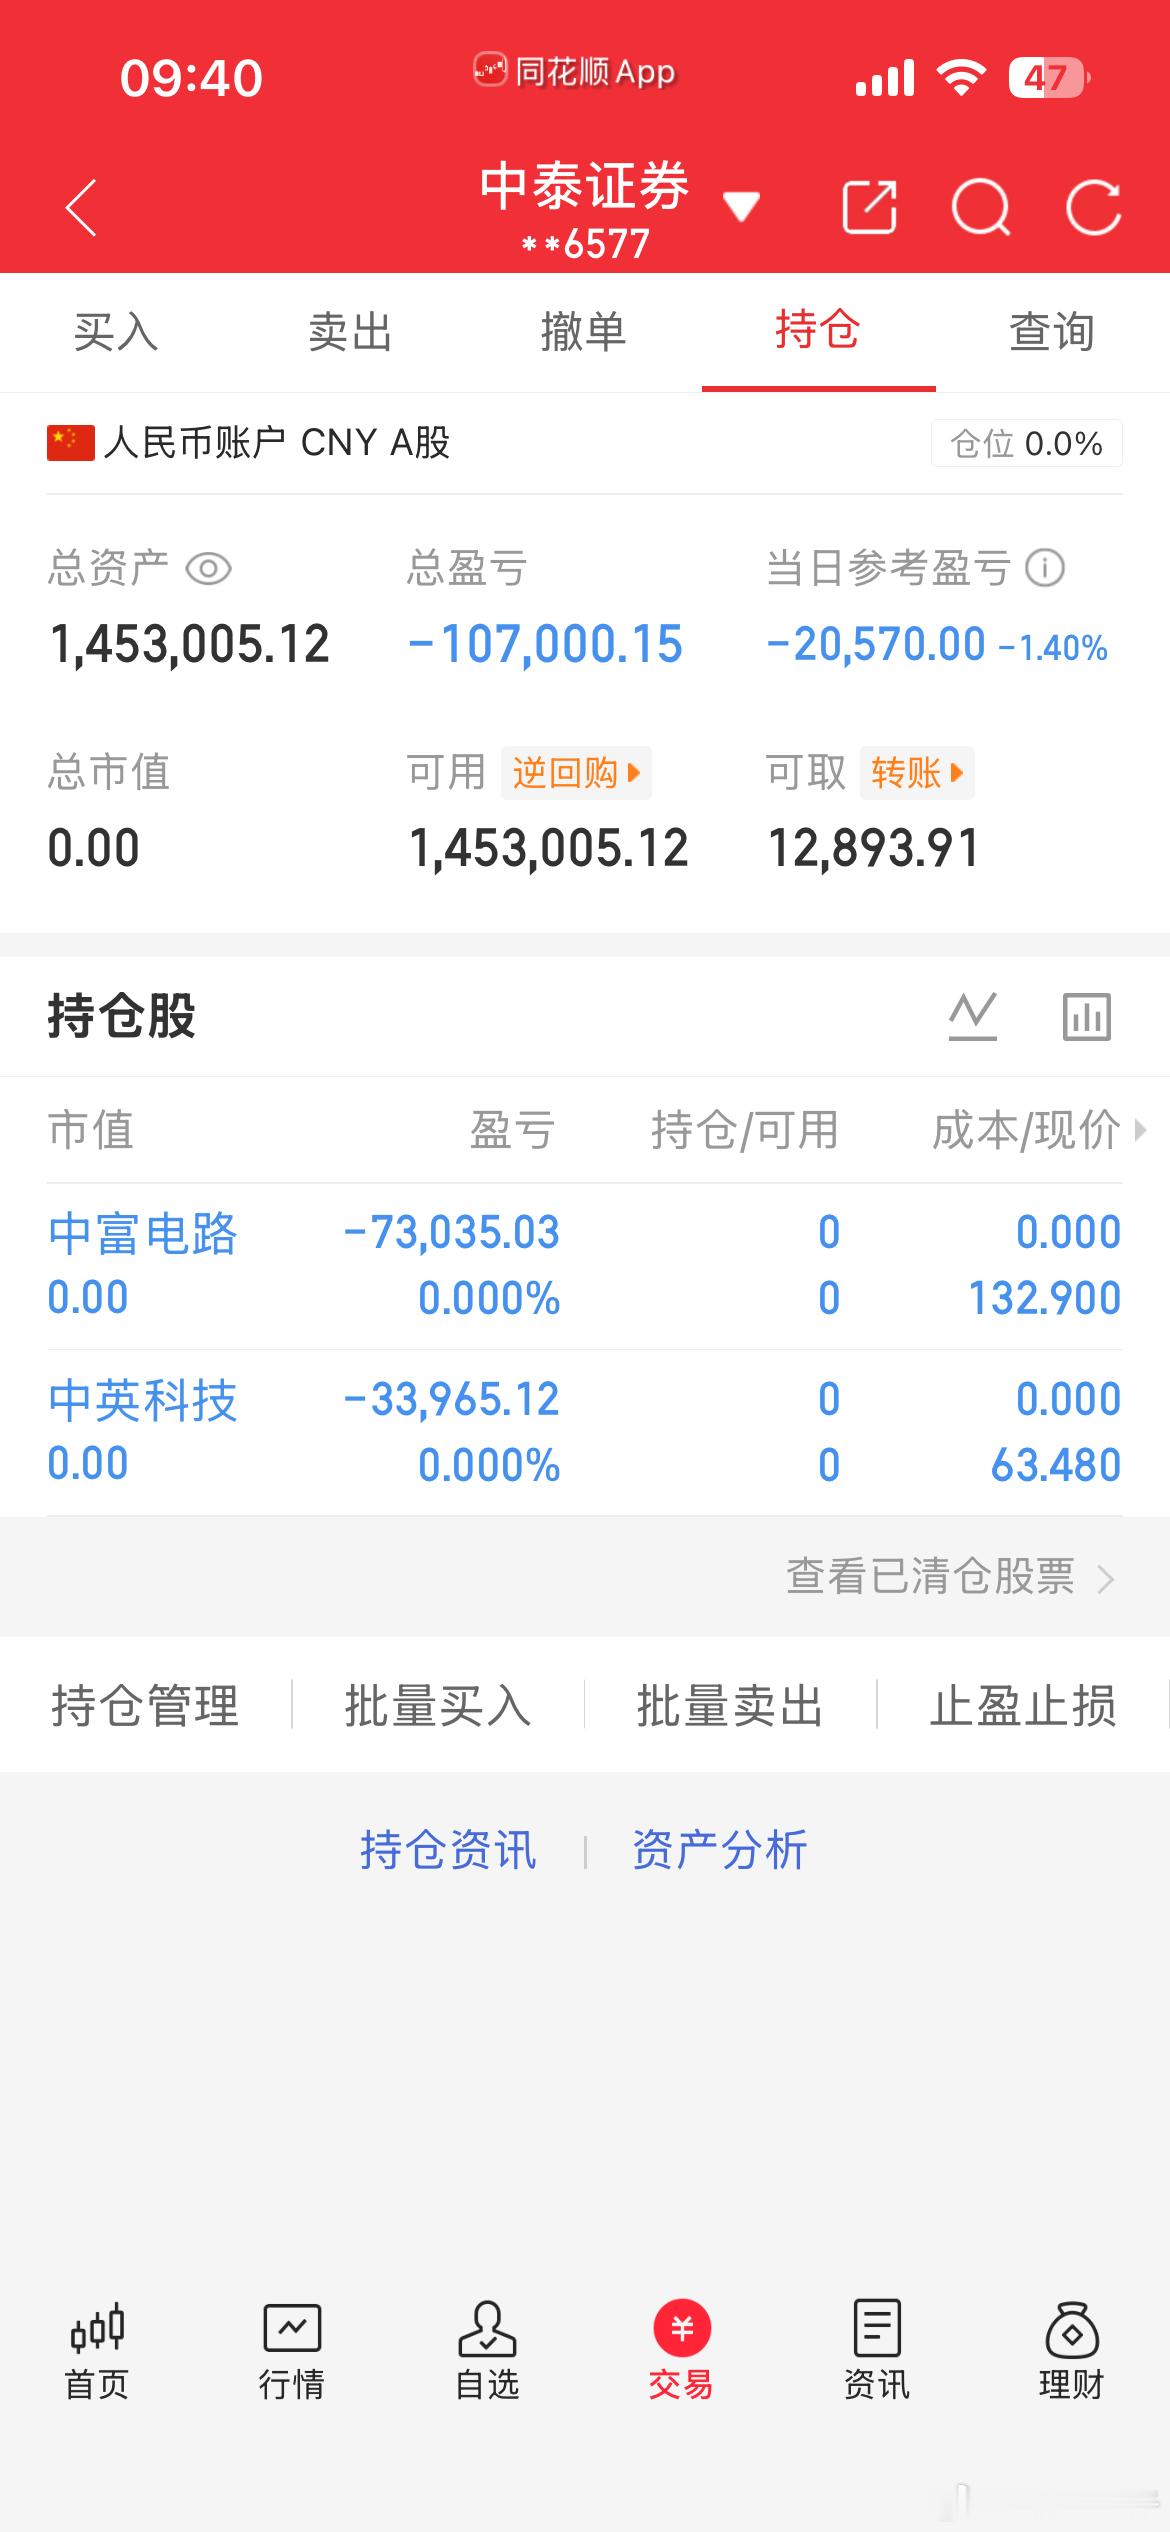Switch to the 卖出 tab
1170x2532 pixels.
(x=350, y=331)
